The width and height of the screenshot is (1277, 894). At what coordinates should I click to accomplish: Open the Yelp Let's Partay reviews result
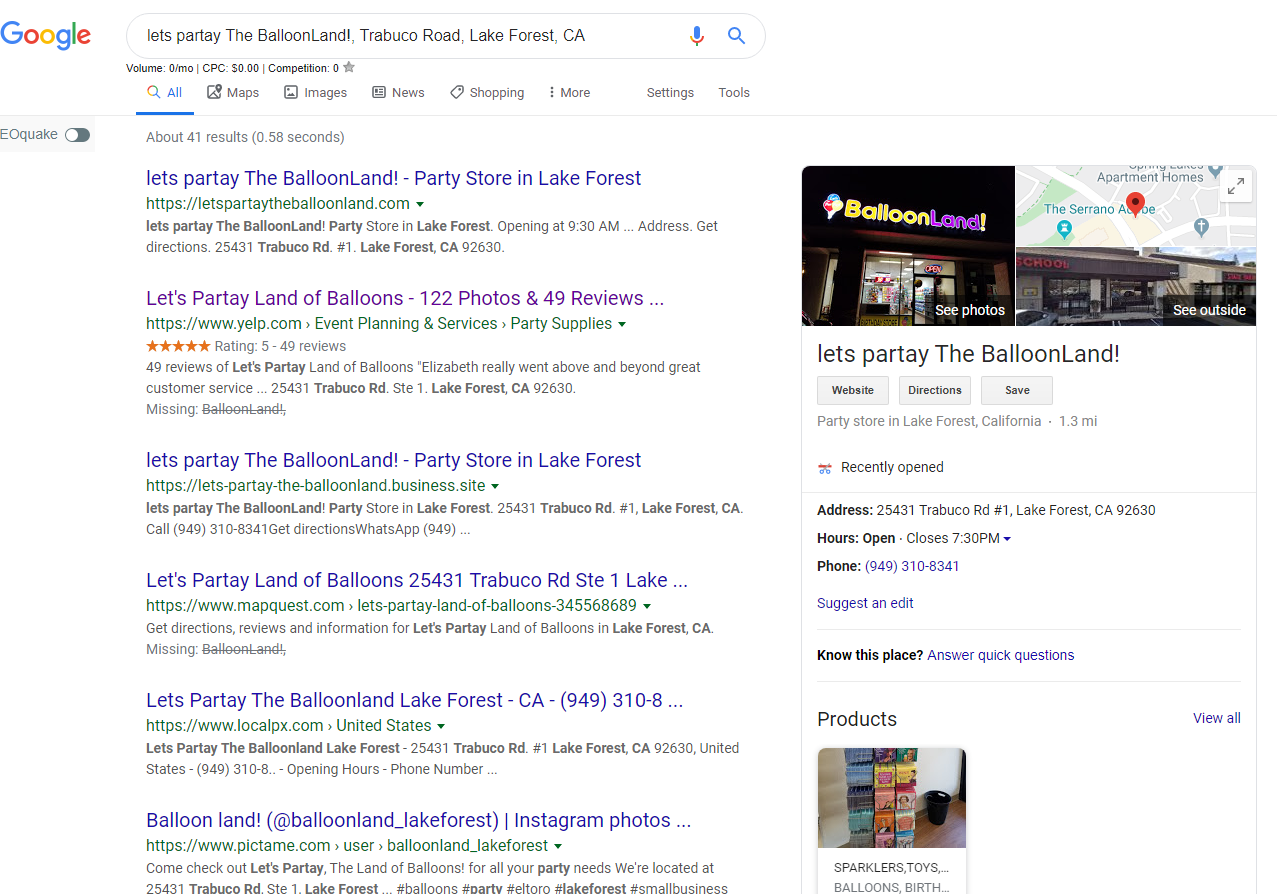[405, 298]
